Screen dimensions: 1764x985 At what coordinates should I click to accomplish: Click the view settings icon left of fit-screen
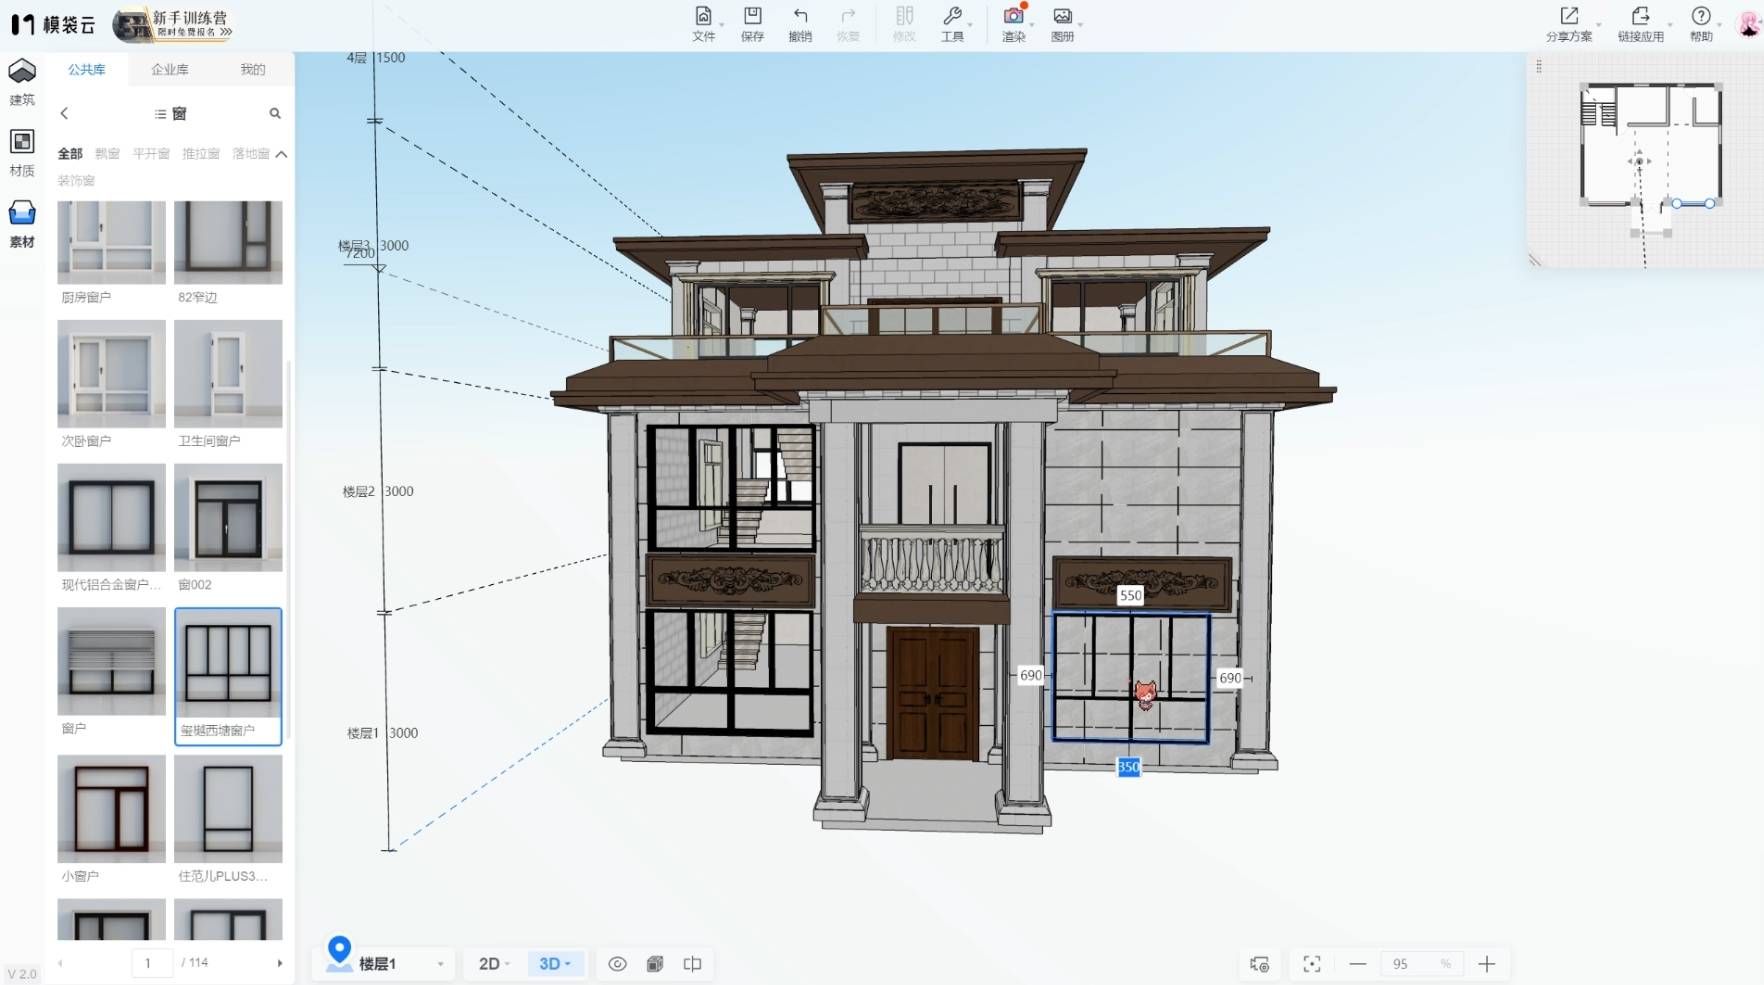point(1260,964)
